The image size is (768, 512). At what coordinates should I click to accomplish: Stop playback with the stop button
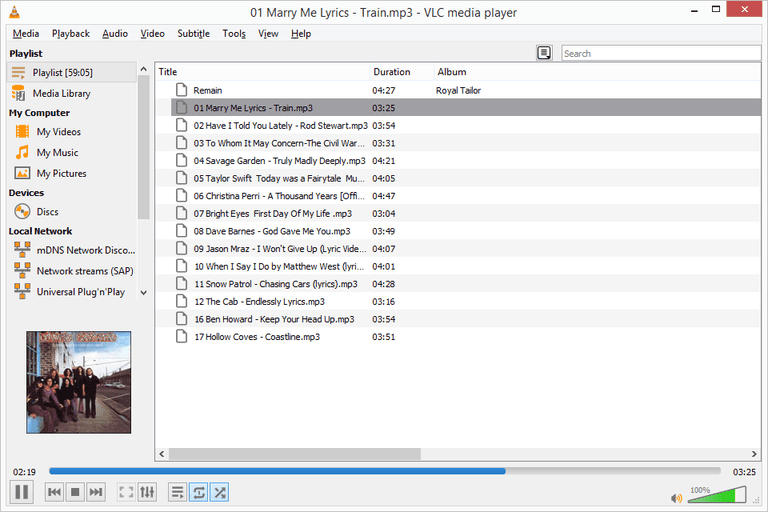[x=75, y=492]
